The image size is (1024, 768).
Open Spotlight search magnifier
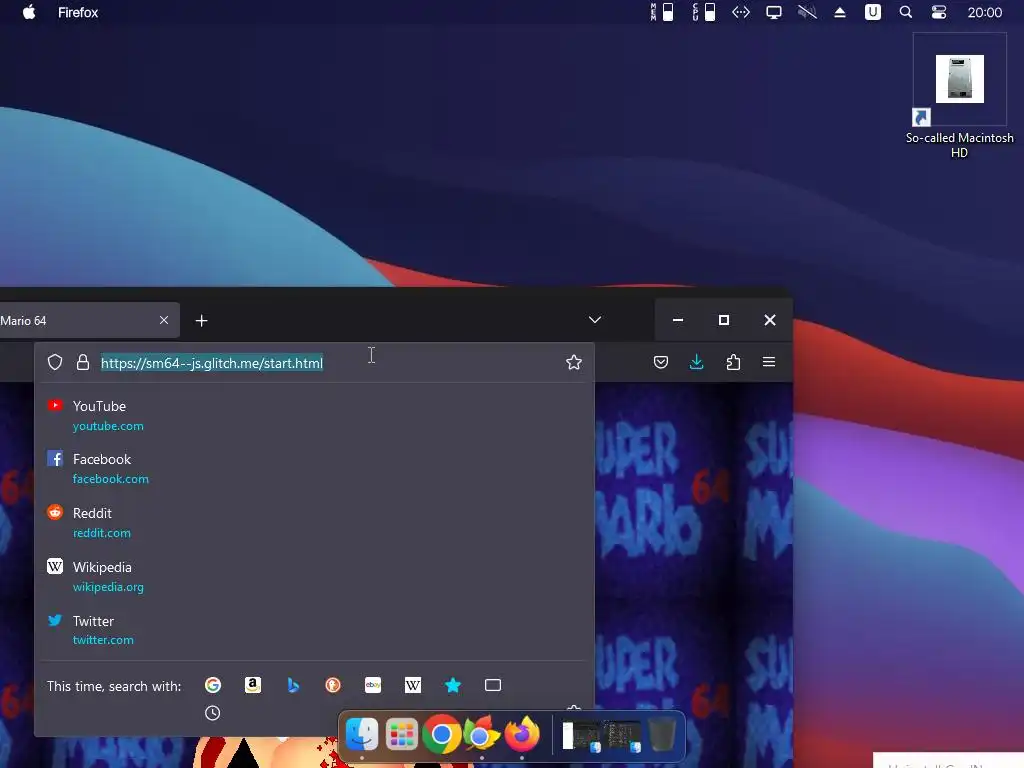(x=905, y=12)
